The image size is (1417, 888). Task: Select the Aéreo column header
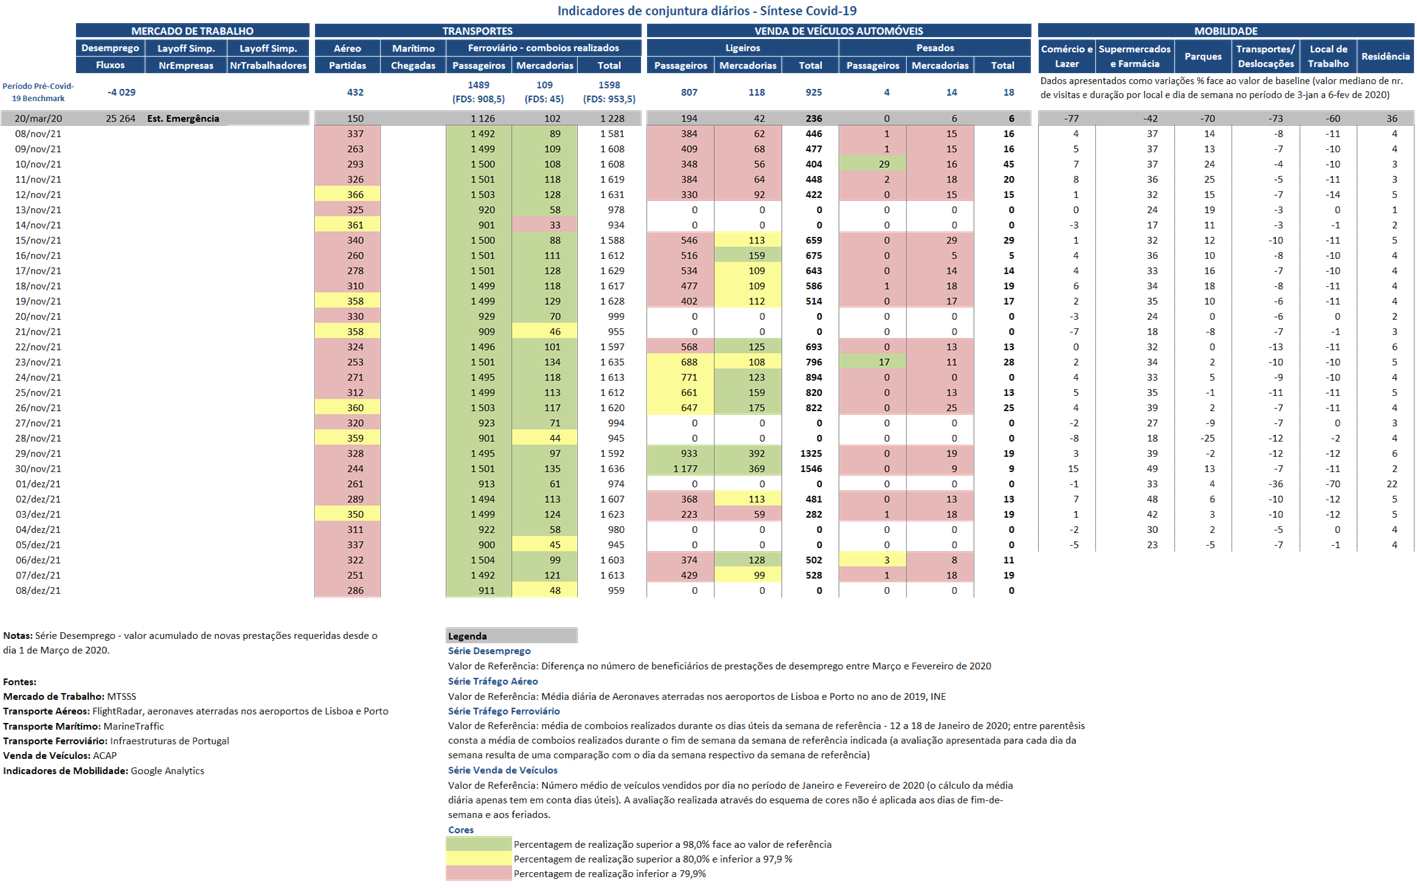coord(347,48)
